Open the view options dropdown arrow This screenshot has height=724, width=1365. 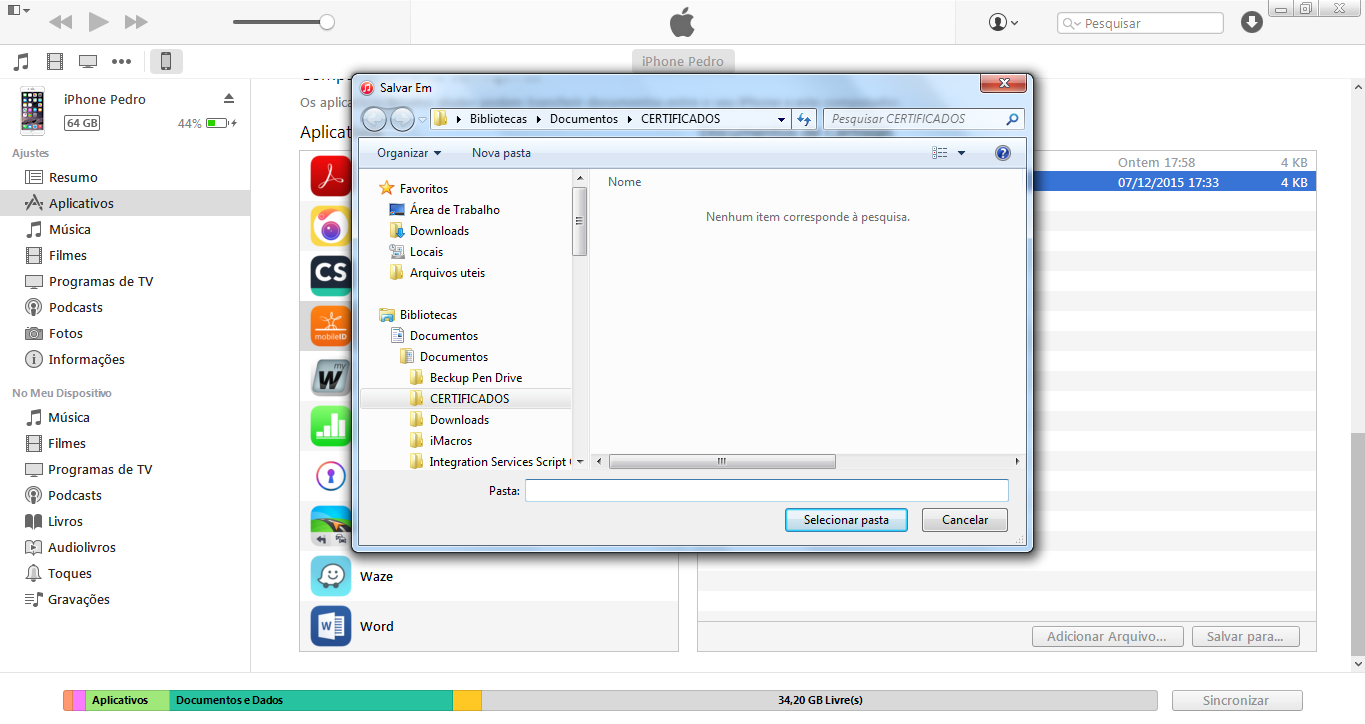coord(961,153)
